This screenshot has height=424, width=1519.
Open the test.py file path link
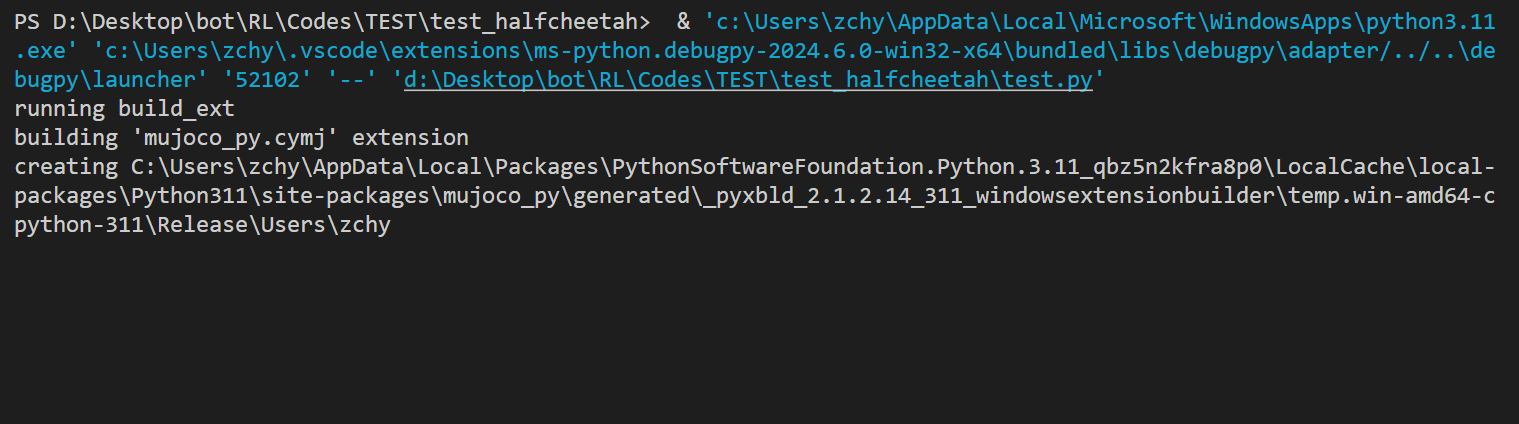[748, 80]
